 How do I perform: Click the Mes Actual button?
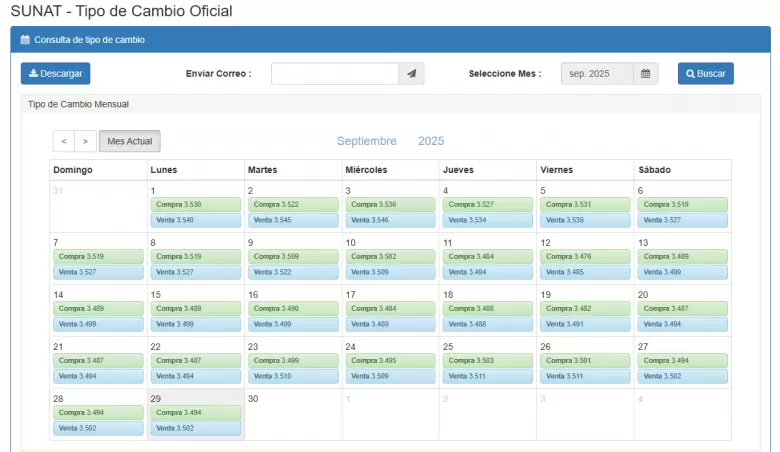130,141
